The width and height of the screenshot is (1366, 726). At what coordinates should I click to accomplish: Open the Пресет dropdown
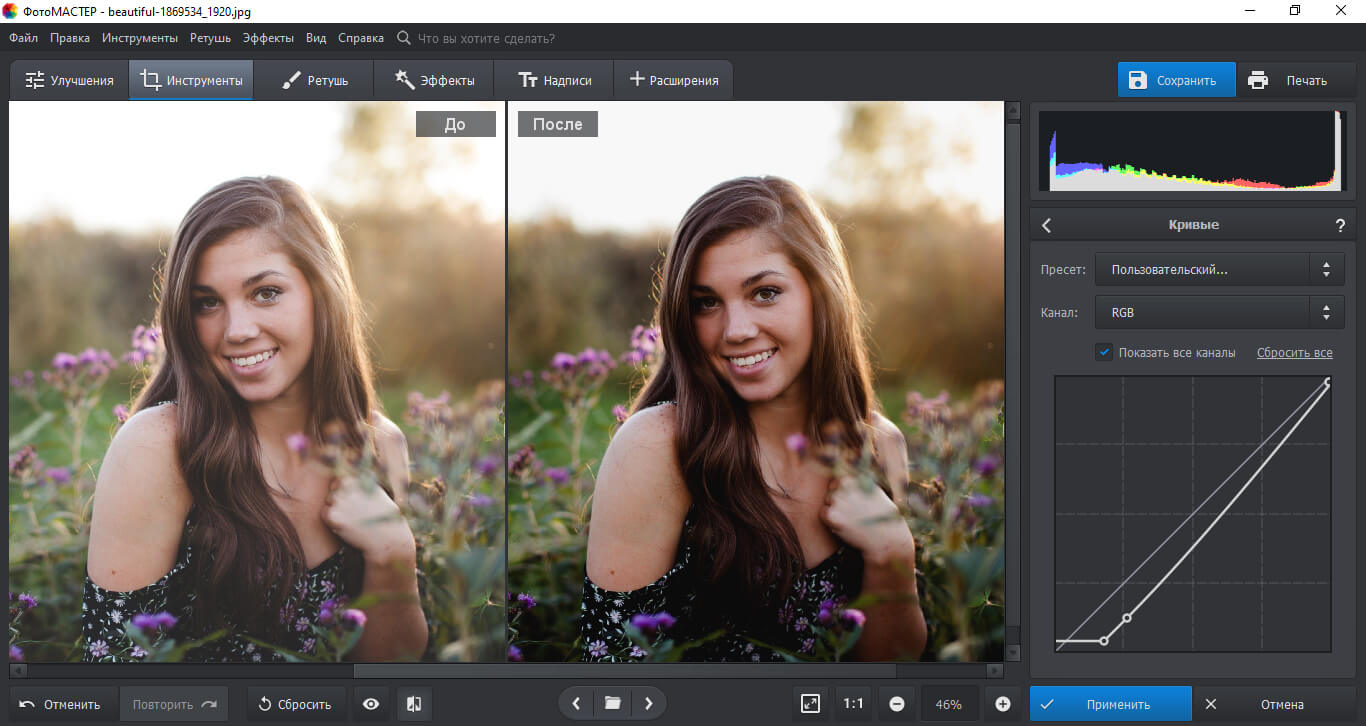1219,269
